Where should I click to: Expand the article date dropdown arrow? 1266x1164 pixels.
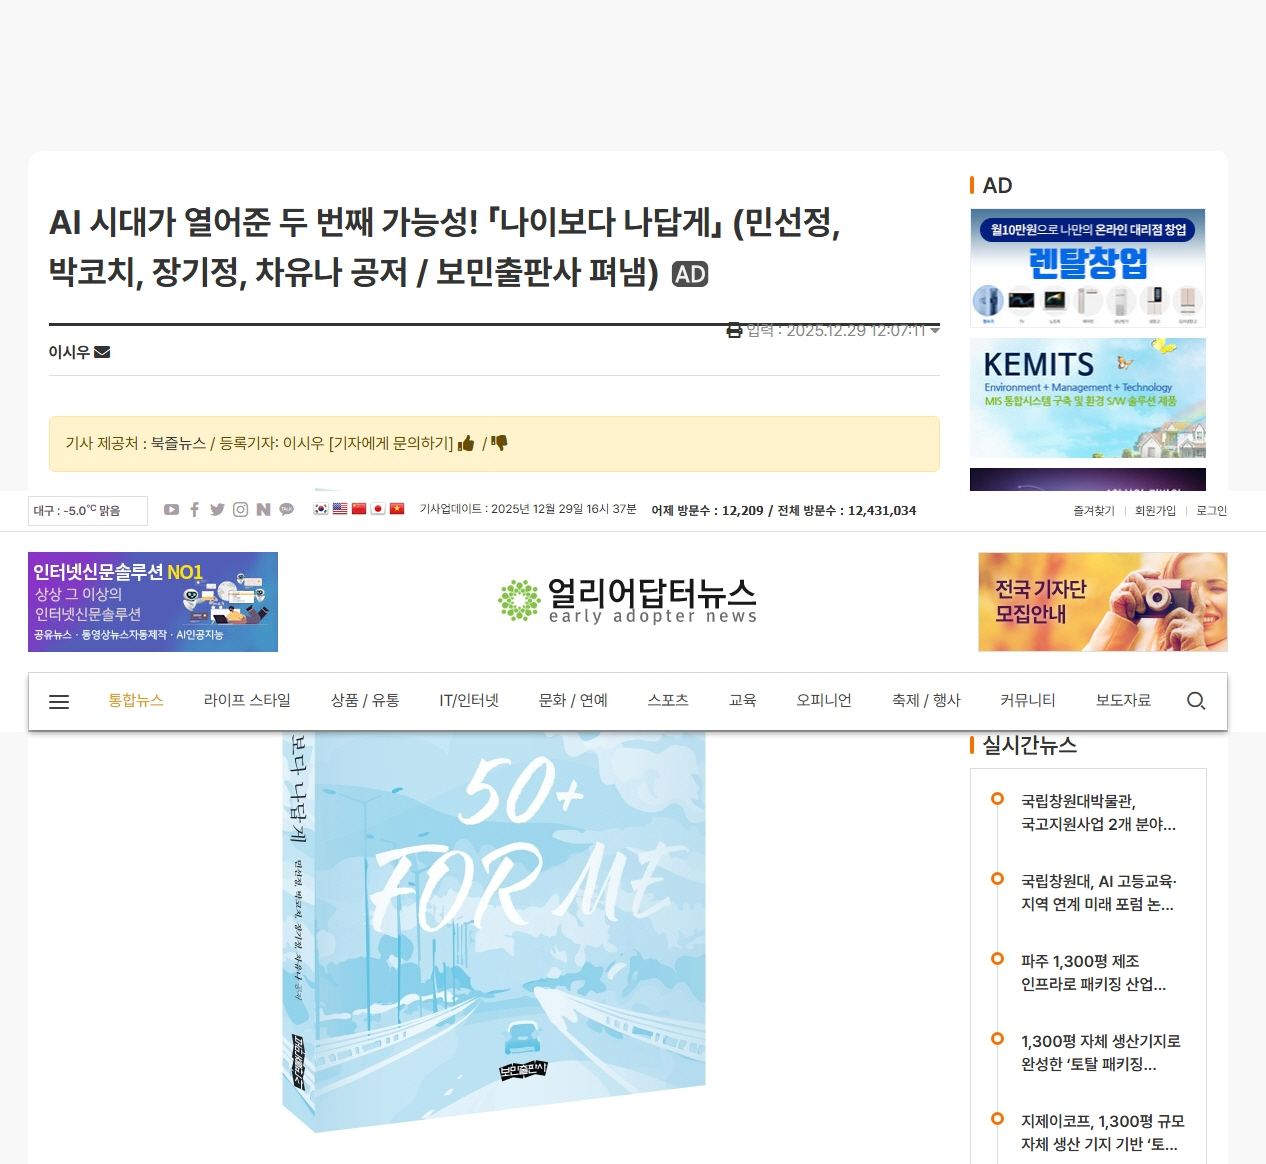click(935, 330)
